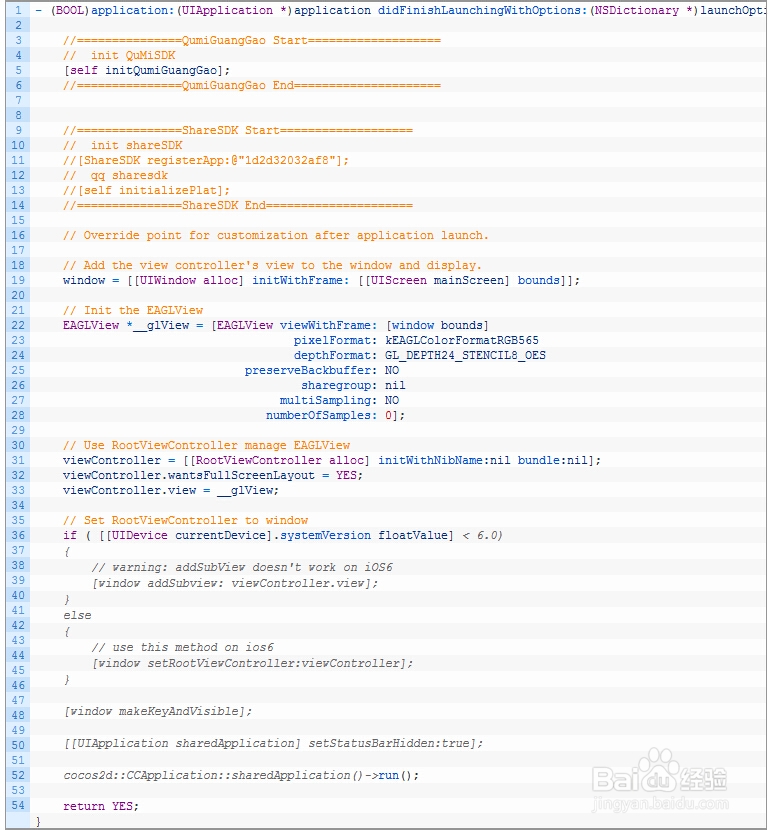Click line number 5 in the gutter
Screen dimensions: 772x830
click(19, 70)
